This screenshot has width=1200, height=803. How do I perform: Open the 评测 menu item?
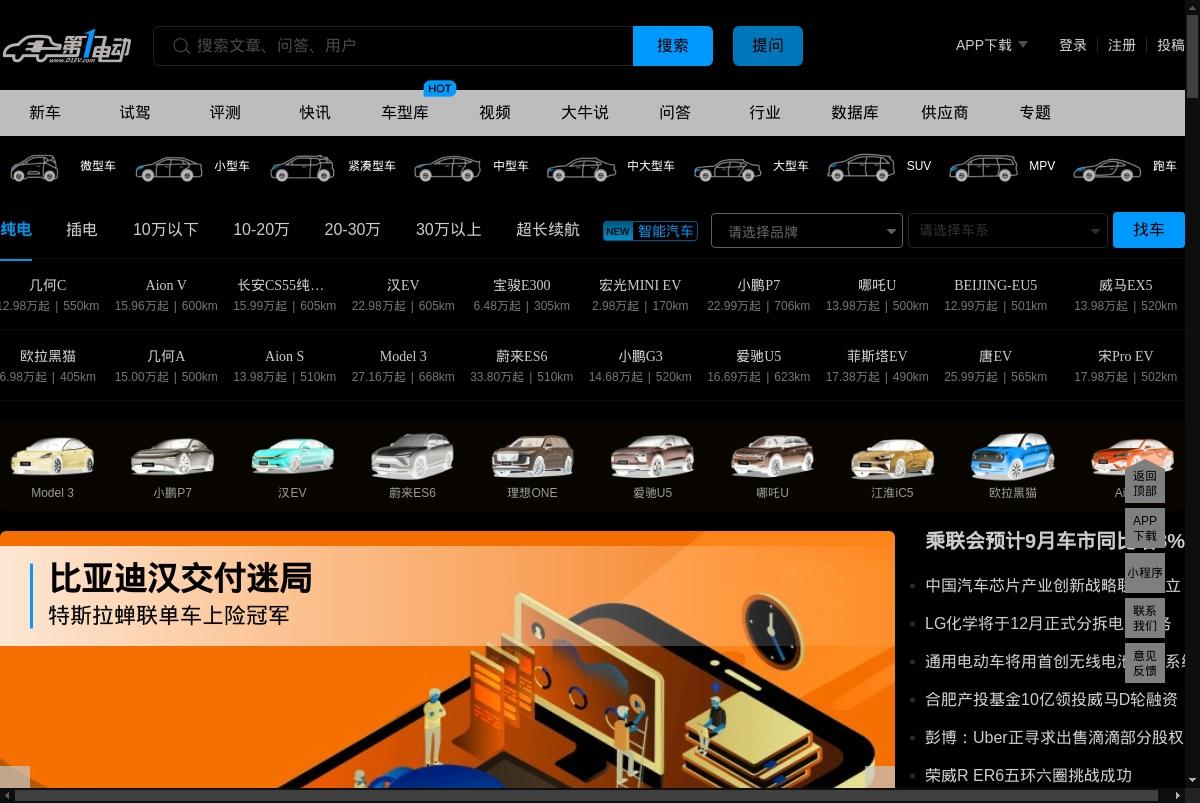(225, 113)
